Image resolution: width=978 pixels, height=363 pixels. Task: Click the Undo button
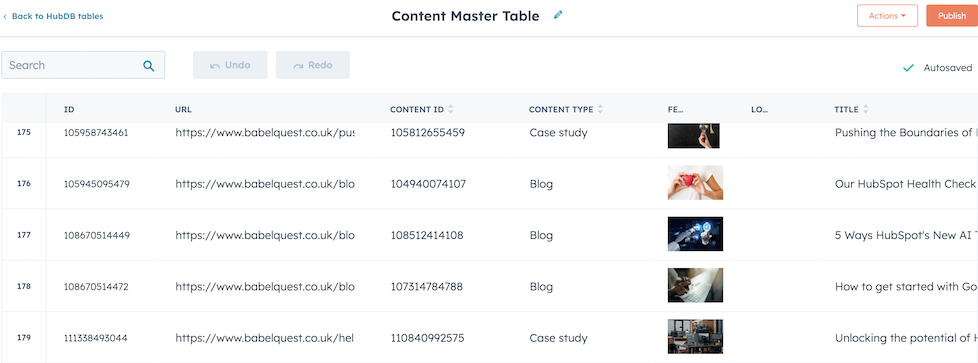[230, 65]
